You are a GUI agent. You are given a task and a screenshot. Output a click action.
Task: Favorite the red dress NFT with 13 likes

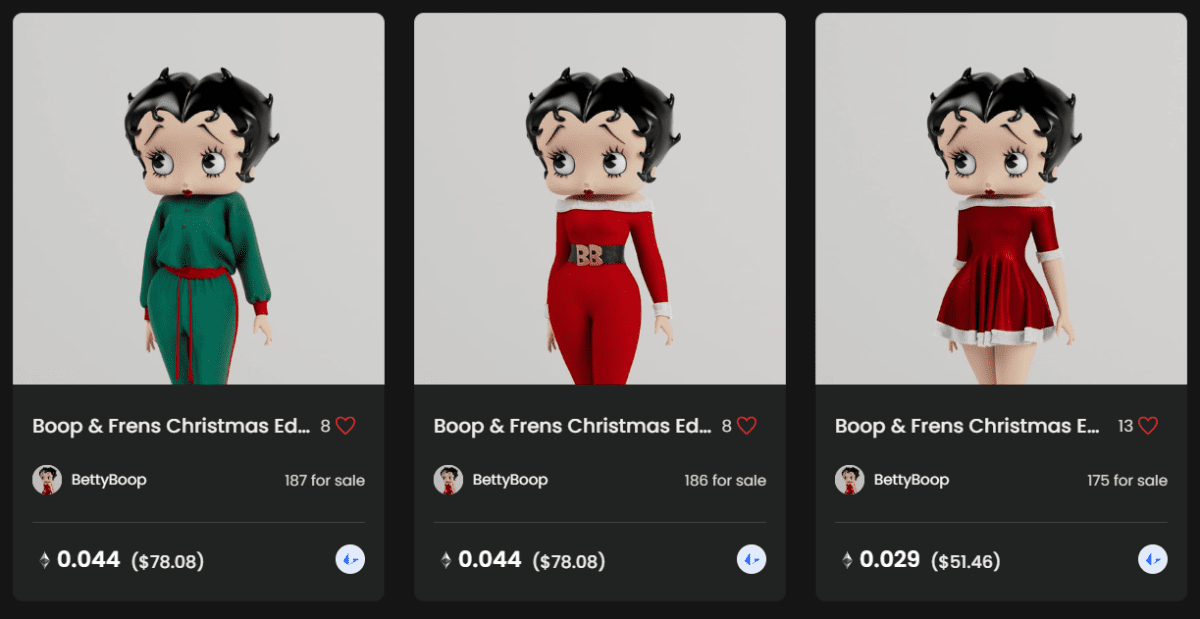pos(1148,425)
